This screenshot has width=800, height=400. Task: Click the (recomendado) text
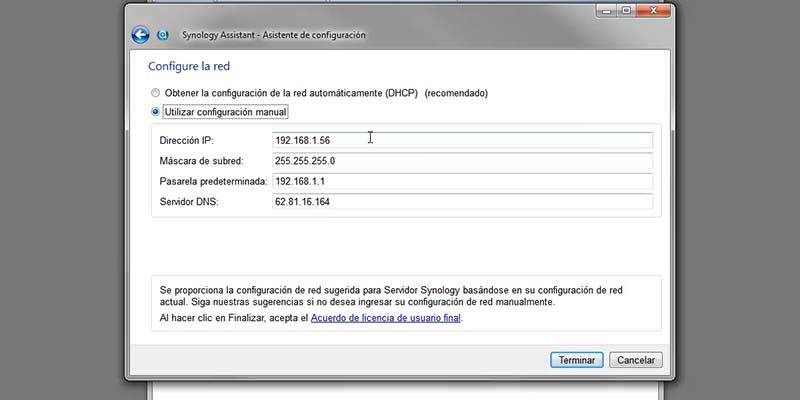point(456,93)
